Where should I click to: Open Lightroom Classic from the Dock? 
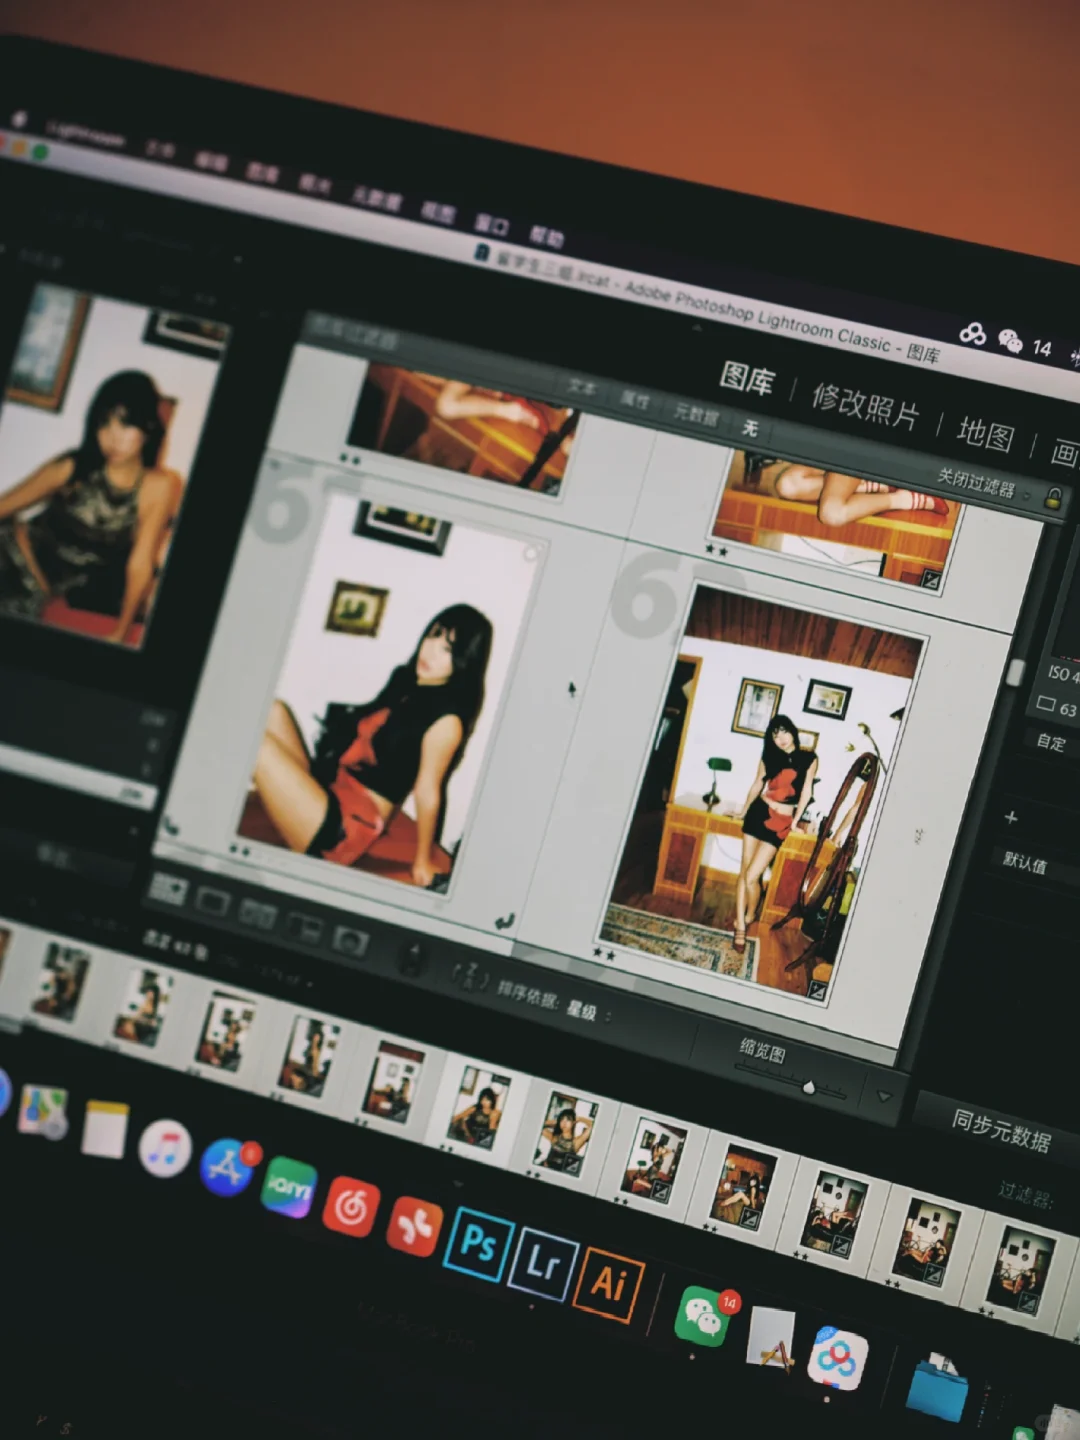point(542,1263)
